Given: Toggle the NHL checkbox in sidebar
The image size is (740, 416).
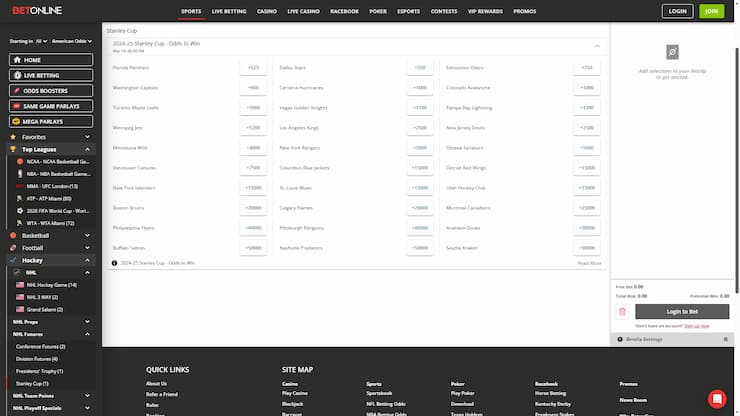Looking at the screenshot, I should click(x=17, y=272).
